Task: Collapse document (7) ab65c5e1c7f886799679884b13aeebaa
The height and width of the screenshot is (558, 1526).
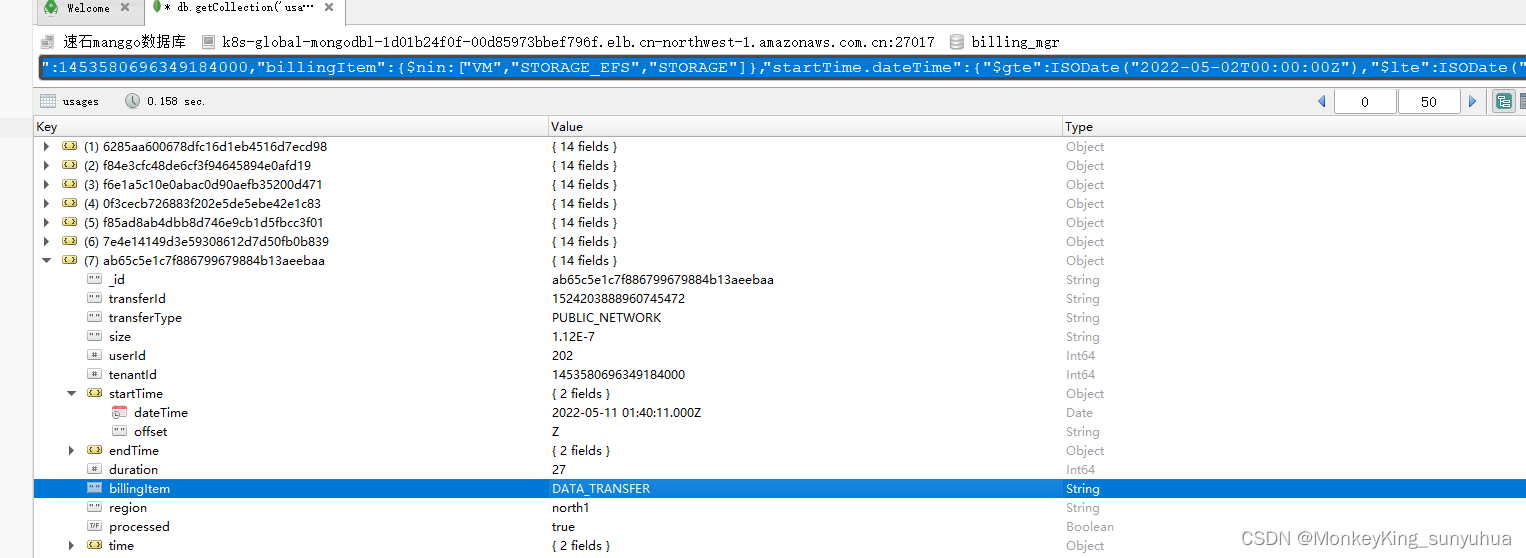Action: coord(46,260)
